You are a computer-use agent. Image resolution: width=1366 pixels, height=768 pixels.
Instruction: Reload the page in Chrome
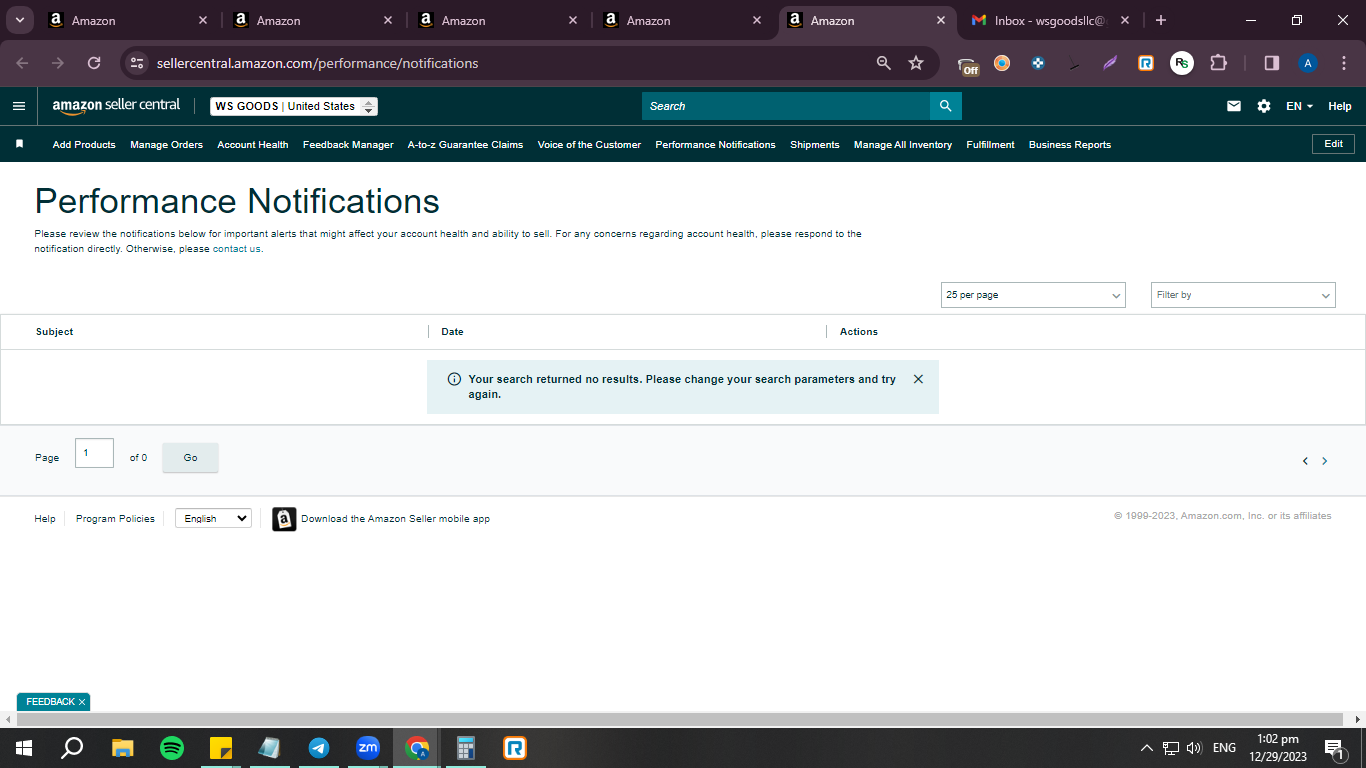click(94, 63)
